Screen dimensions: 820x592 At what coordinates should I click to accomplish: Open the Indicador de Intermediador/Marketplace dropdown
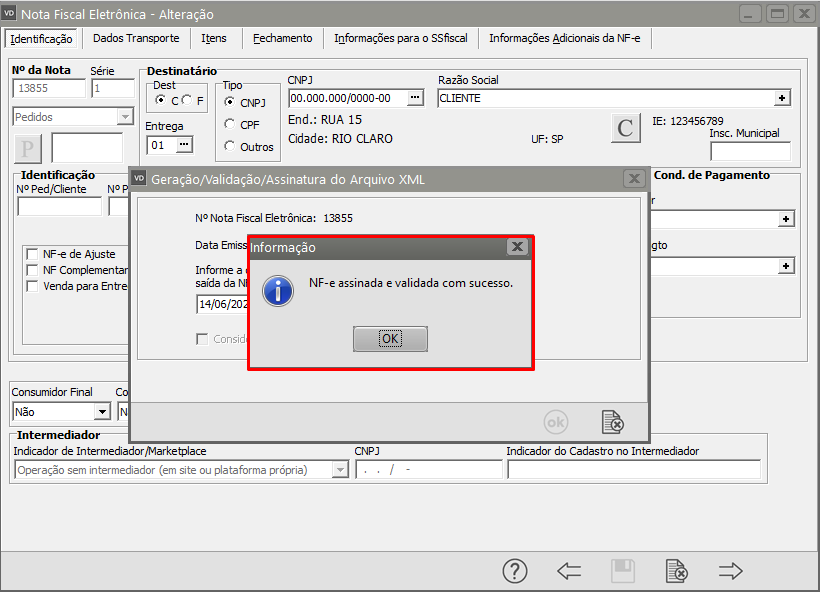[339, 470]
